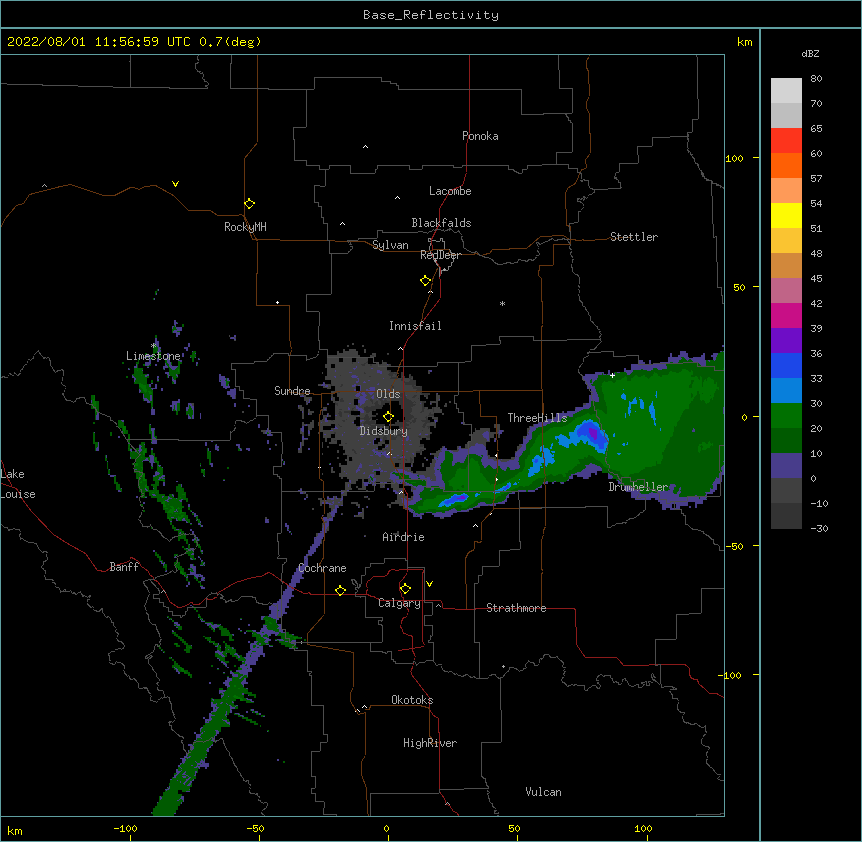Select the -30 value on the dBZ scale
Screen dimensions: 862x842
click(819, 528)
